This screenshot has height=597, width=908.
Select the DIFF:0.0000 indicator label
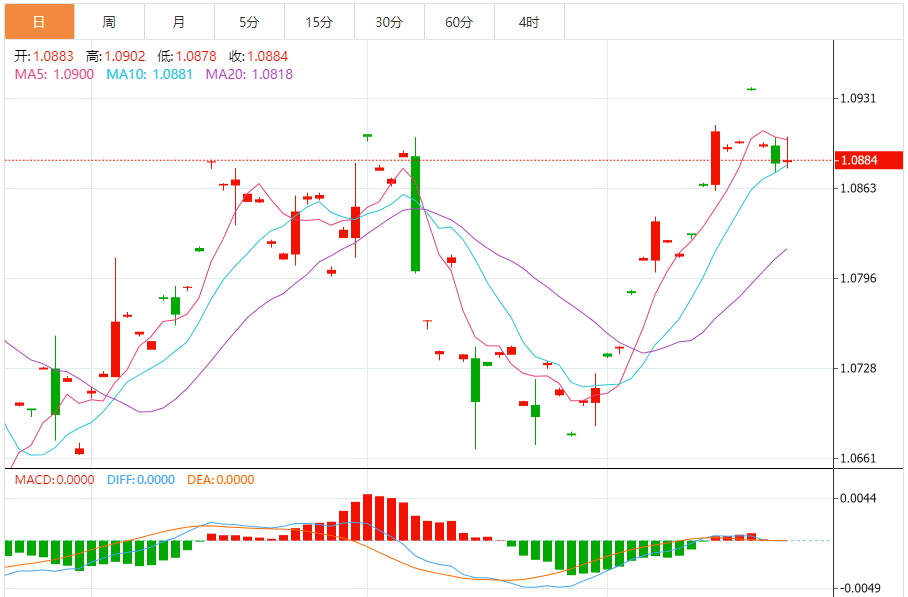point(141,479)
